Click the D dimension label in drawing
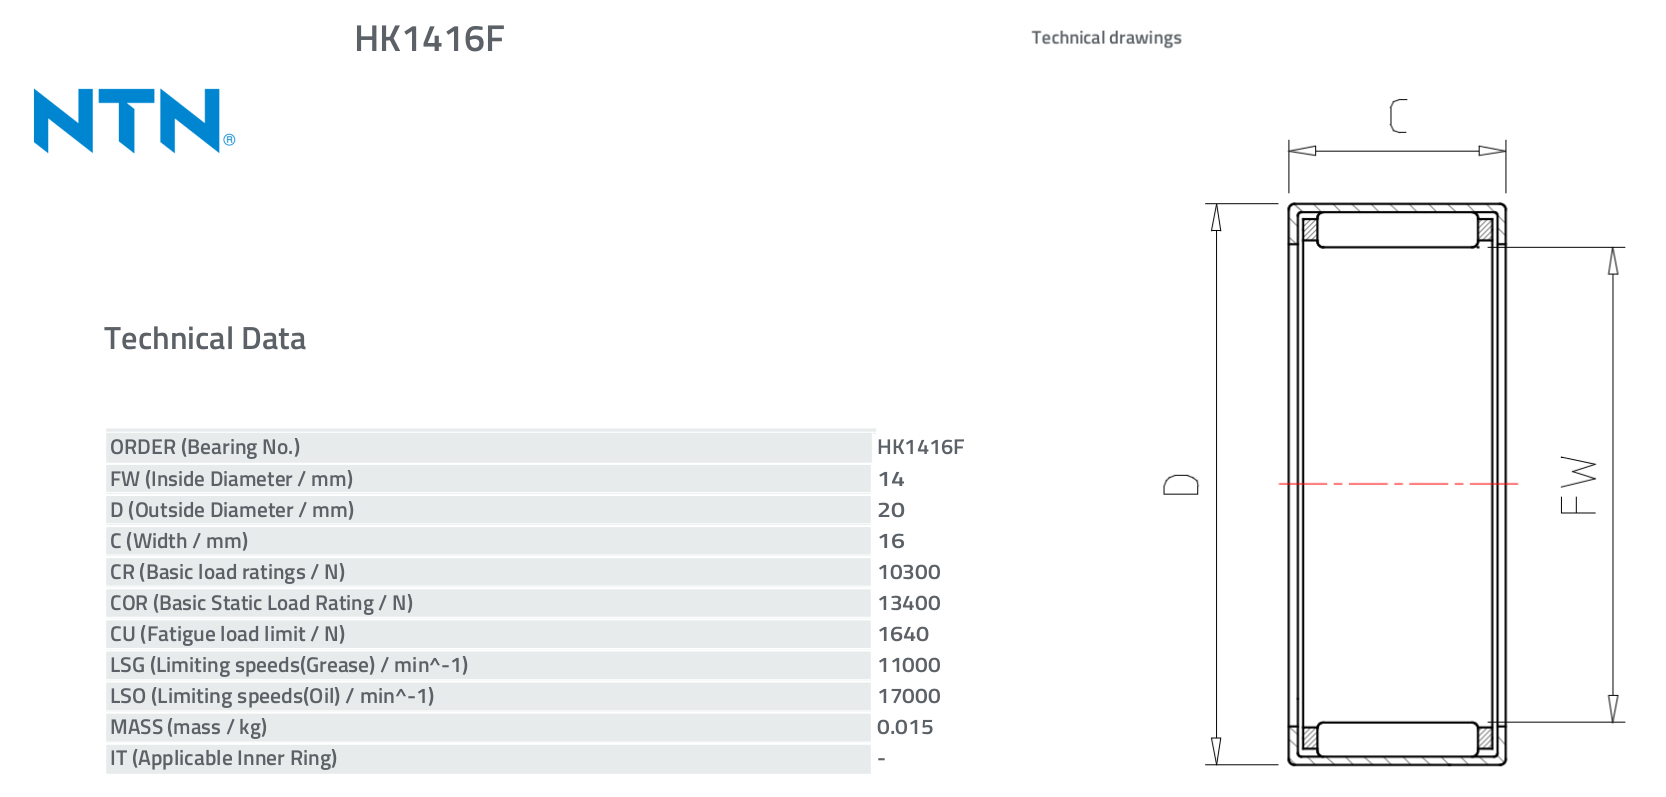 coord(1181,485)
